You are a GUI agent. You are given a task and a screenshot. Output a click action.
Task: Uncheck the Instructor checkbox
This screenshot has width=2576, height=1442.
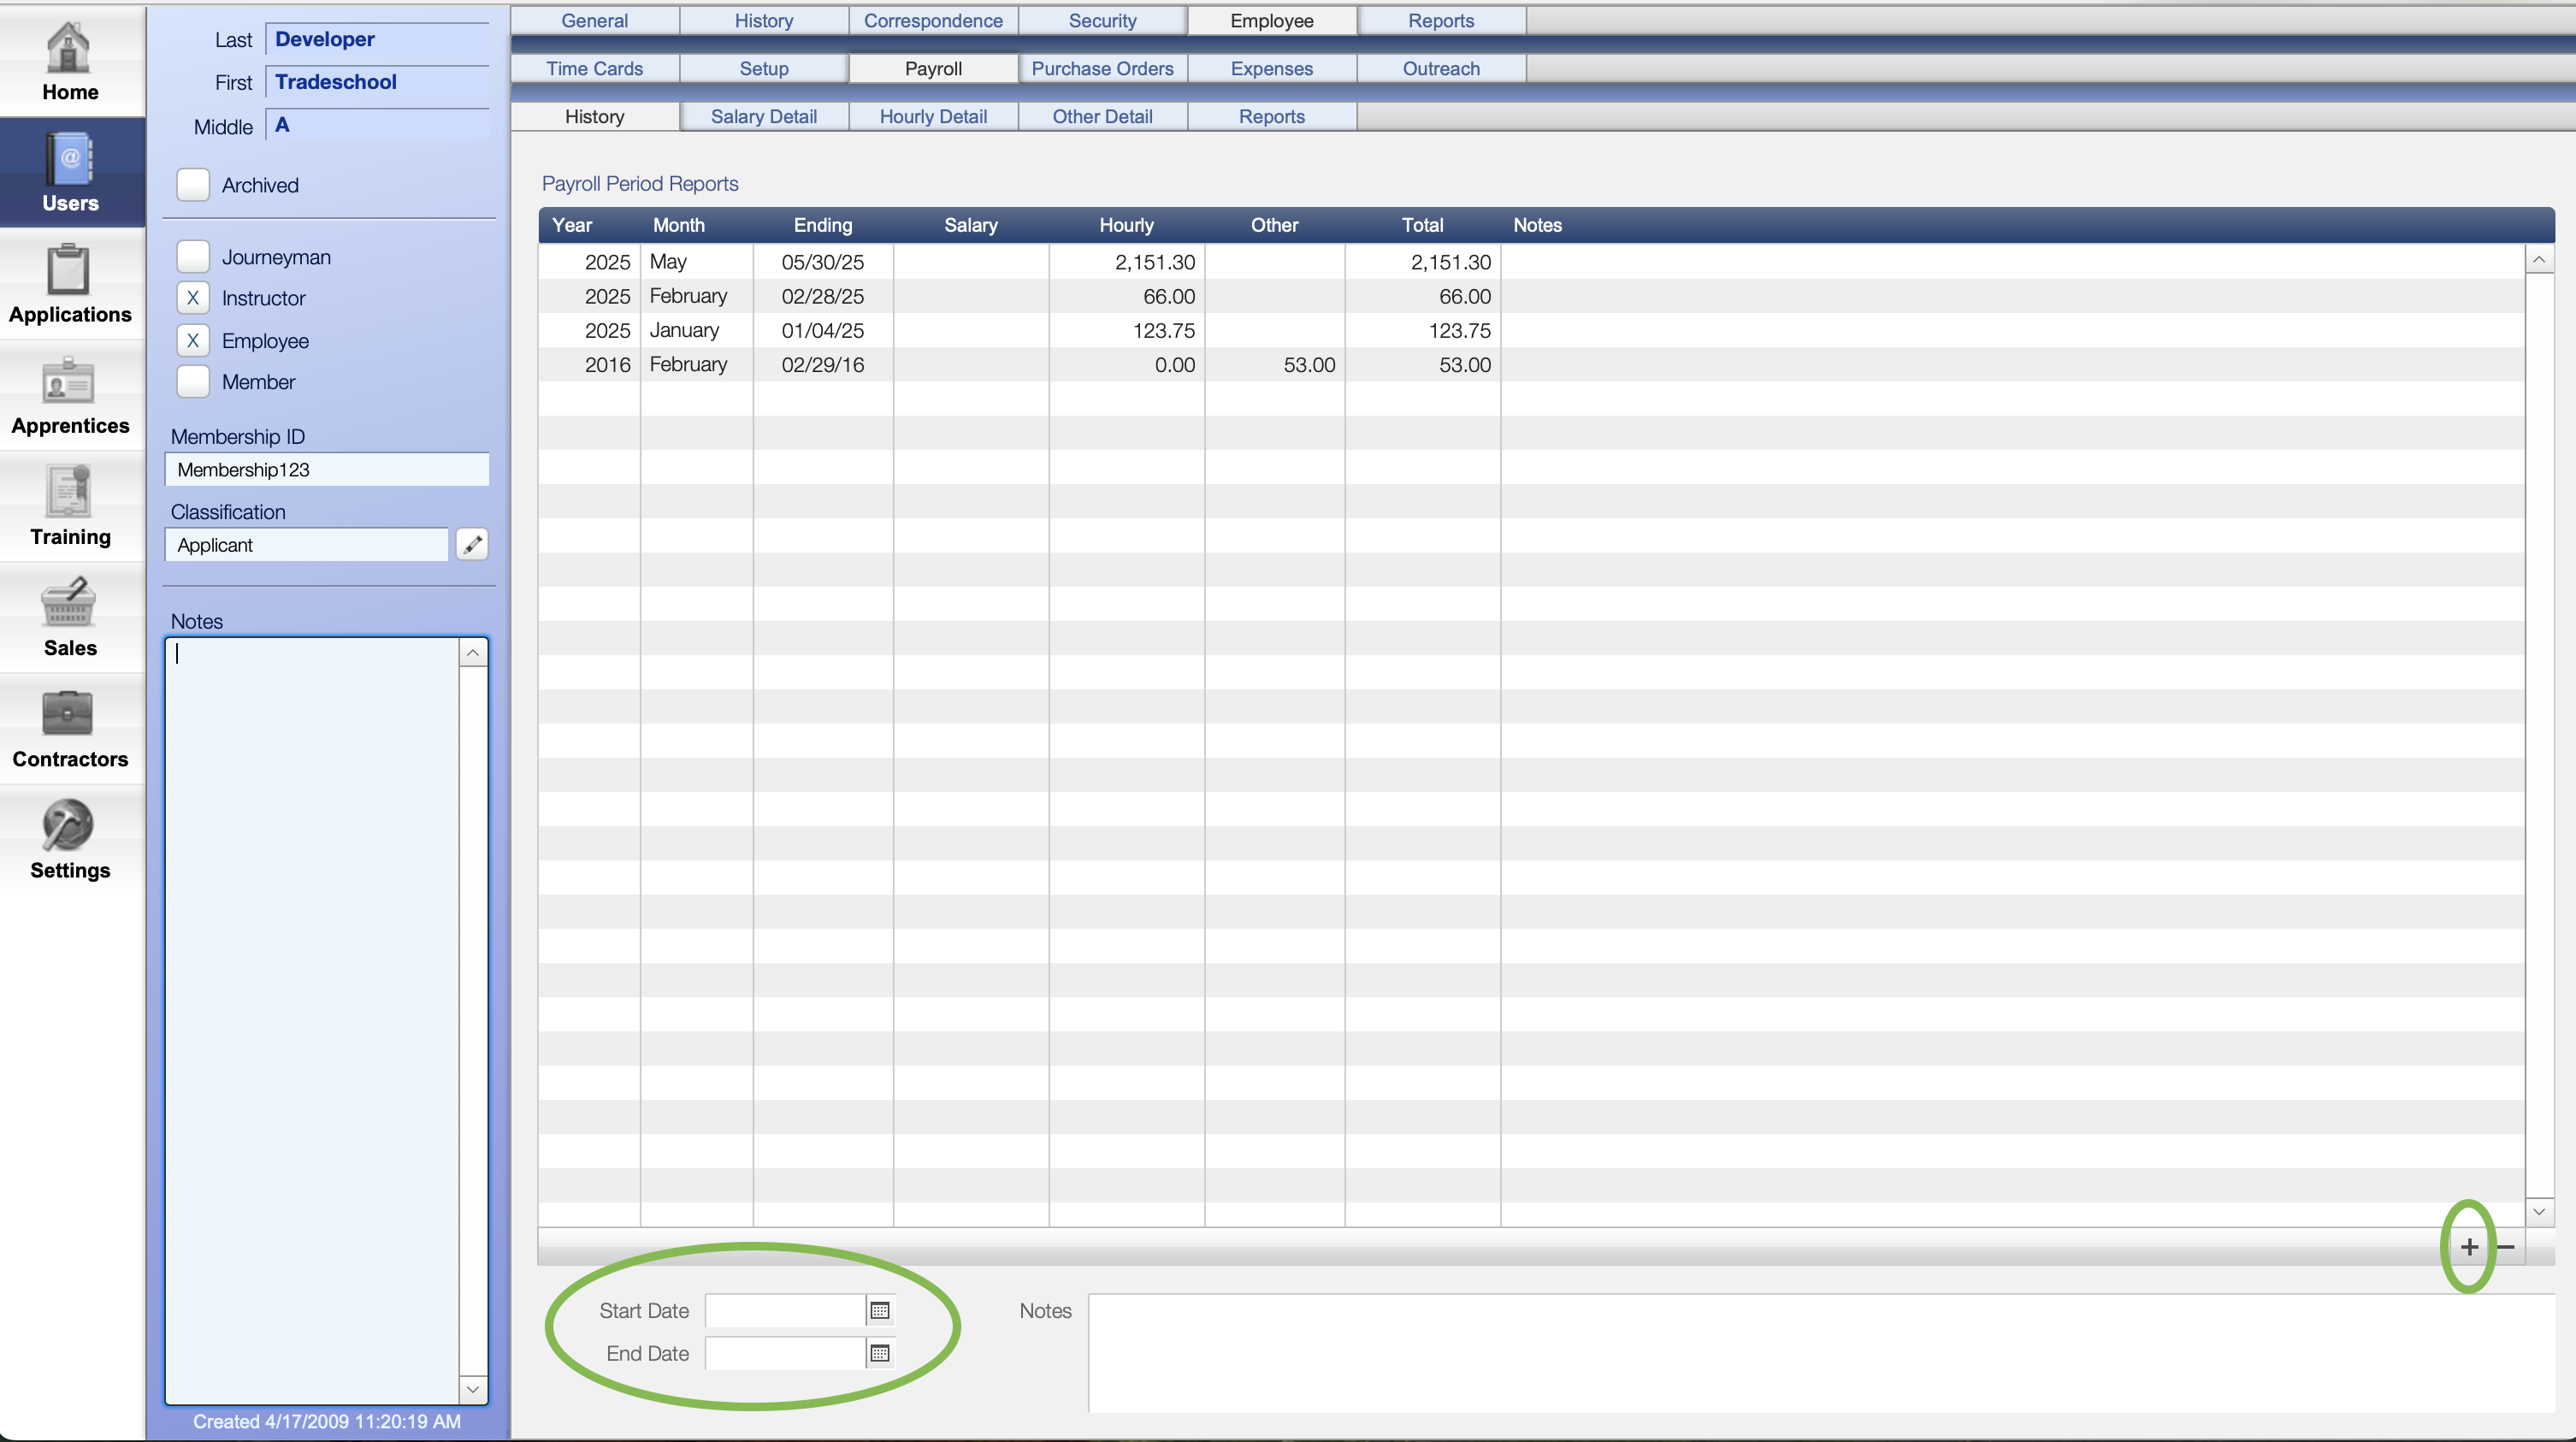click(193, 298)
